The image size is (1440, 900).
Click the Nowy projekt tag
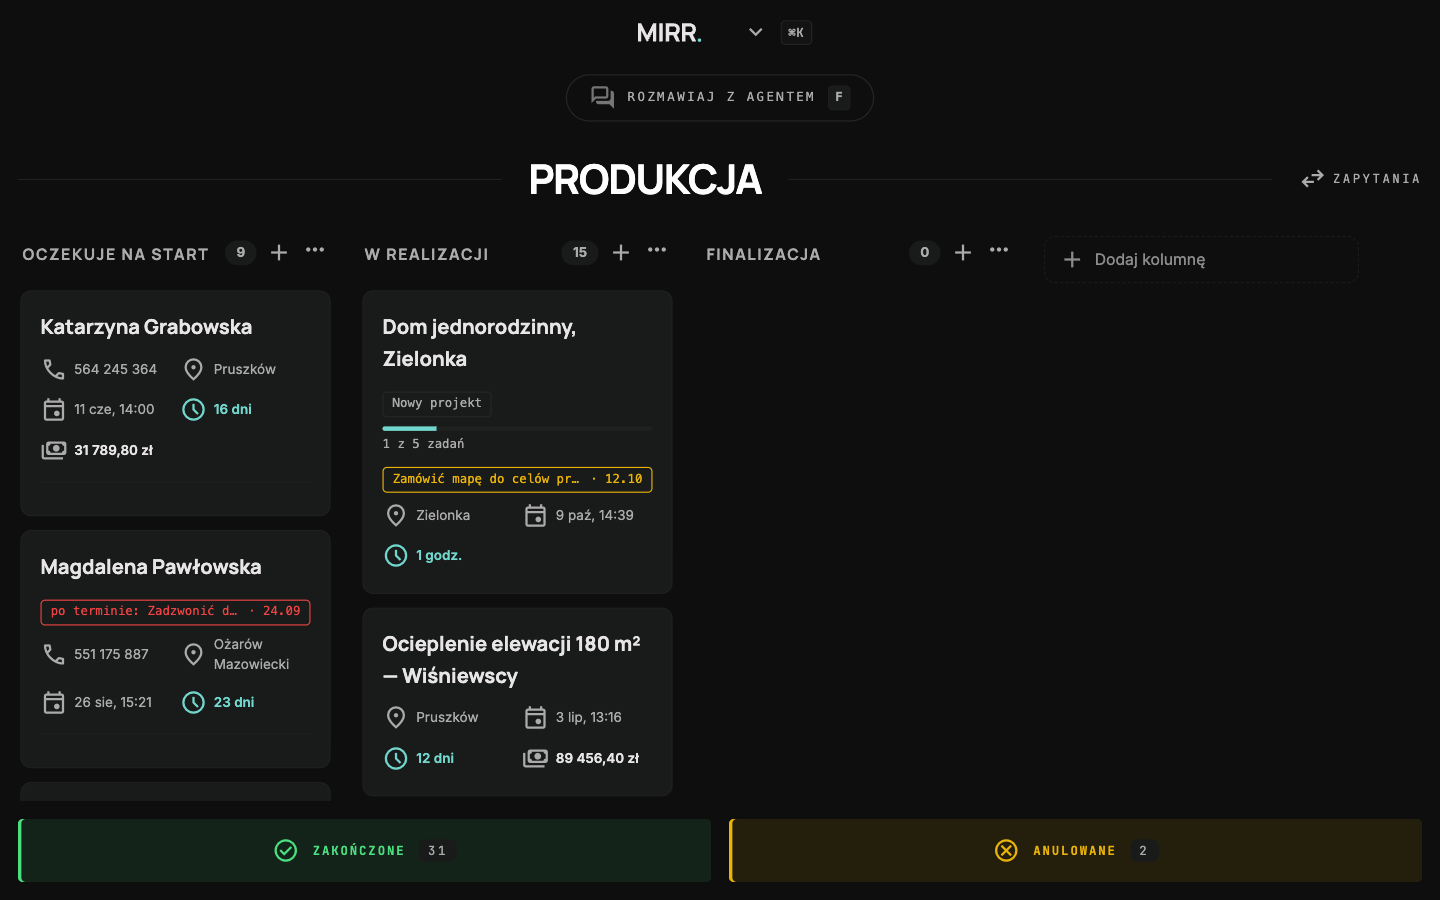pyautogui.click(x=437, y=403)
